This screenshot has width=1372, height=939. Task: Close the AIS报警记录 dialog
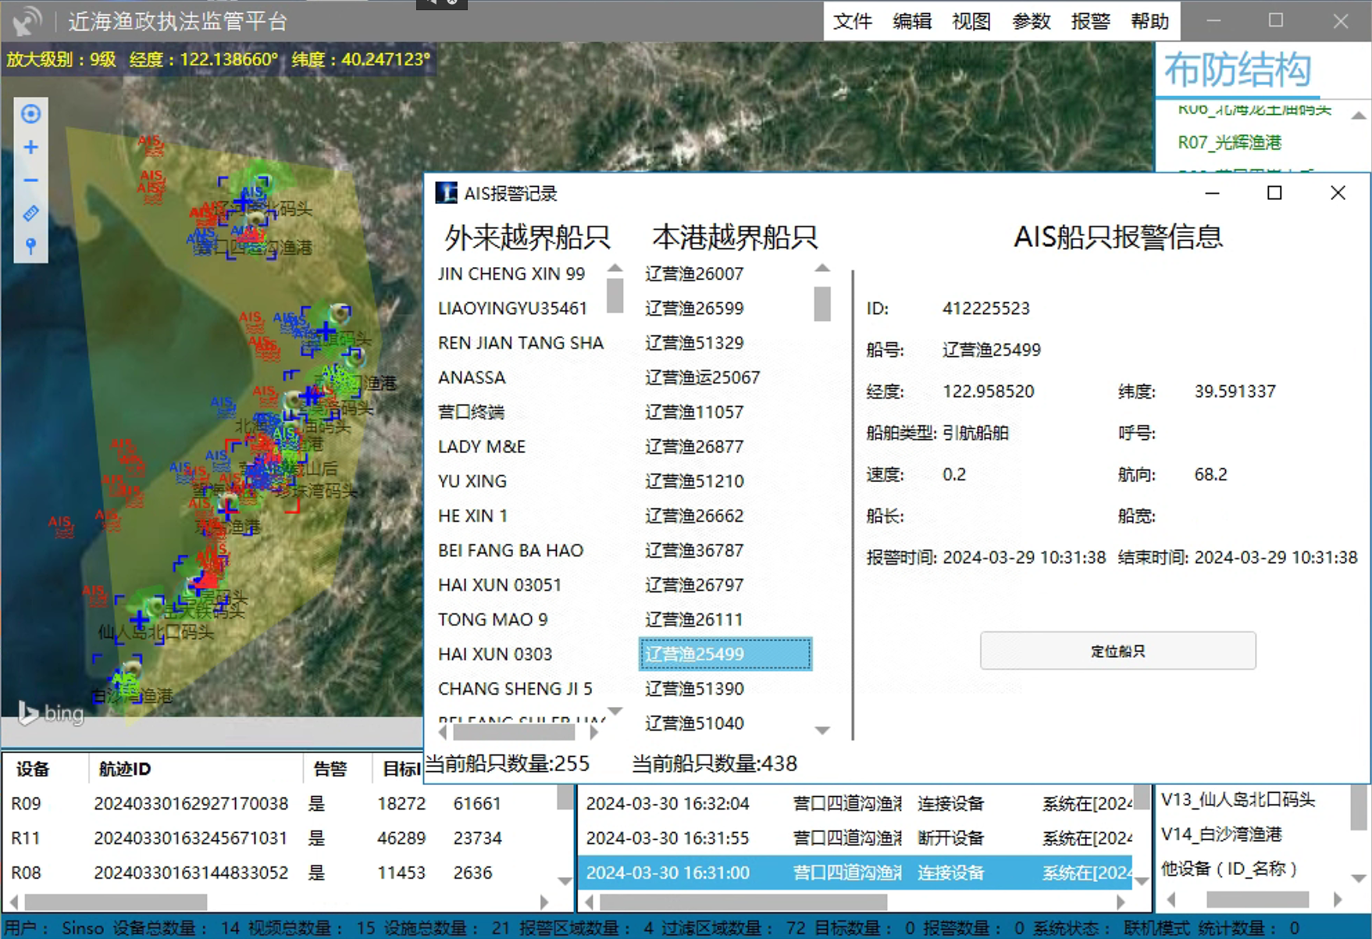(1338, 193)
